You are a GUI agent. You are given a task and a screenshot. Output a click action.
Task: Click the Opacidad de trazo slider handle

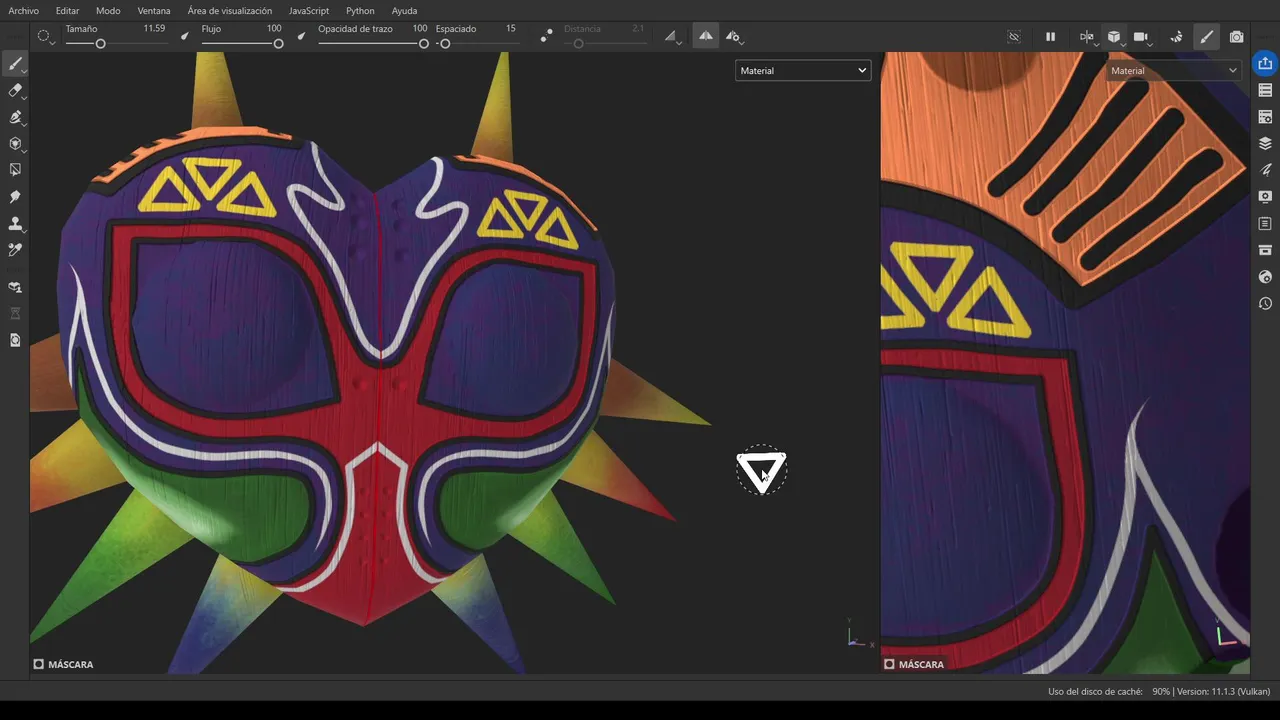click(x=424, y=44)
